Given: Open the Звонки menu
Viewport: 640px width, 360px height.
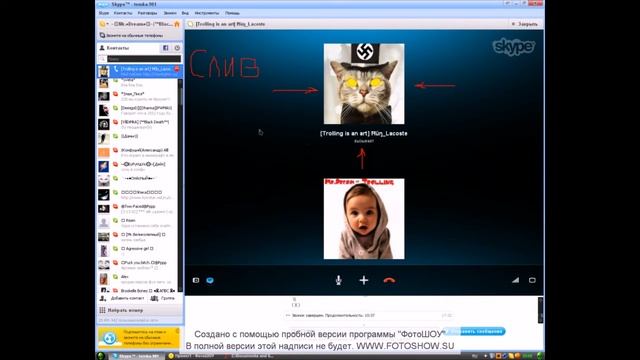Looking at the screenshot, I should [x=170, y=13].
